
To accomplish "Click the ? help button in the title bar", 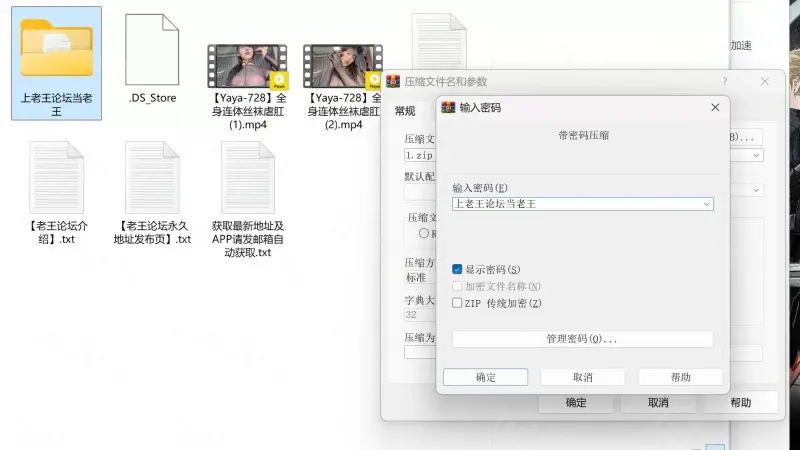I will pyautogui.click(x=724, y=81).
